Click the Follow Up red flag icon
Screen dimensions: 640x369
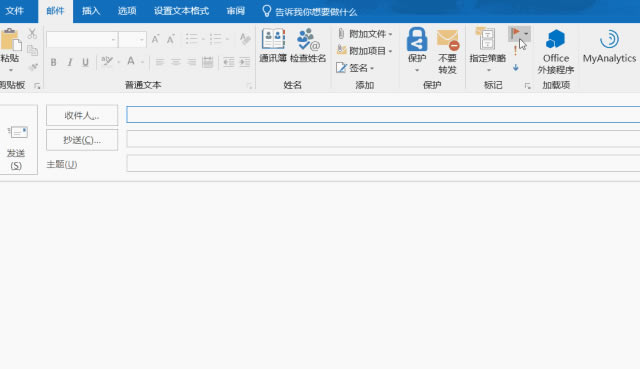(516, 33)
